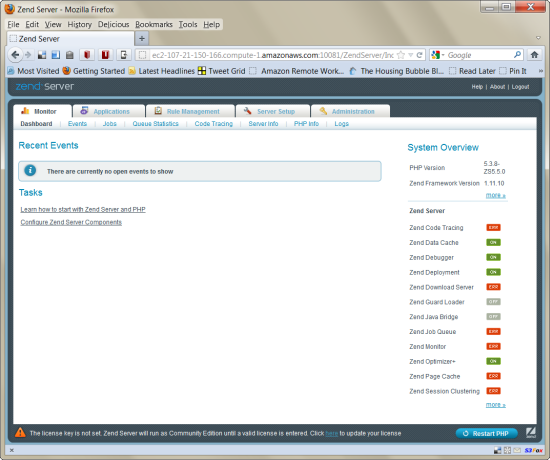Open the PHP Info sub-tab
The image size is (550, 460).
point(306,124)
